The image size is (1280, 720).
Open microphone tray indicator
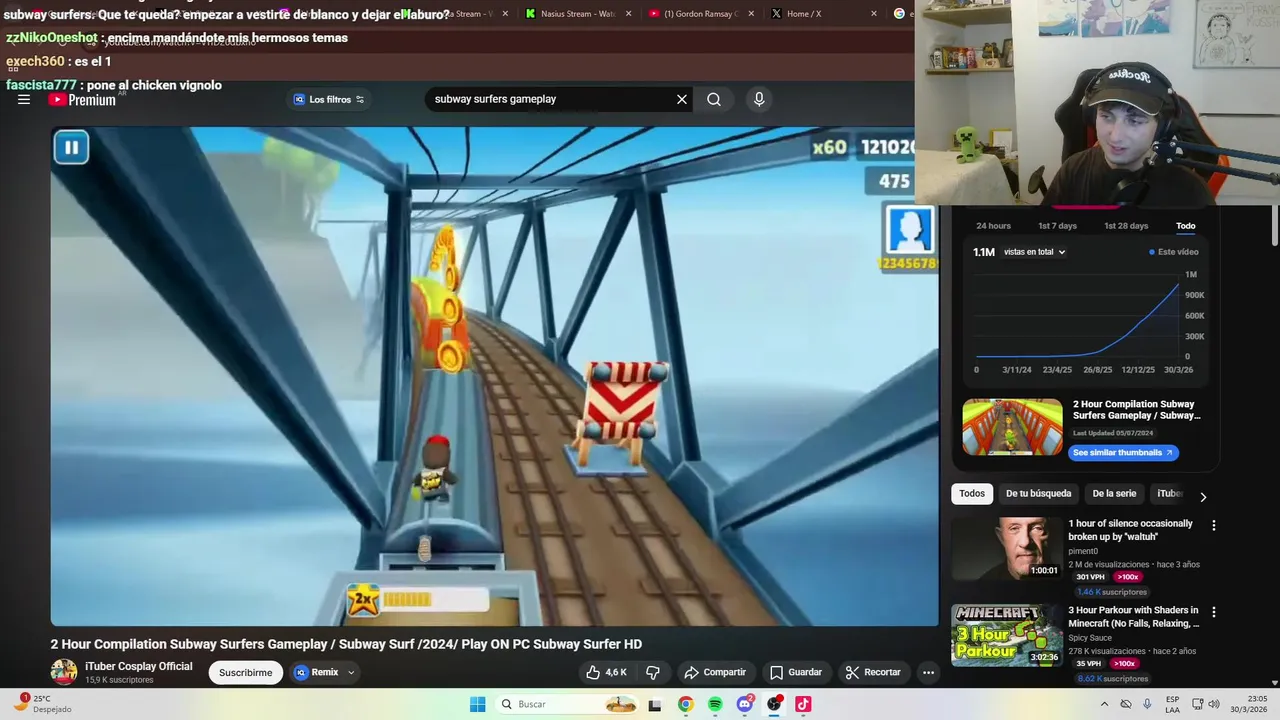(x=1147, y=704)
